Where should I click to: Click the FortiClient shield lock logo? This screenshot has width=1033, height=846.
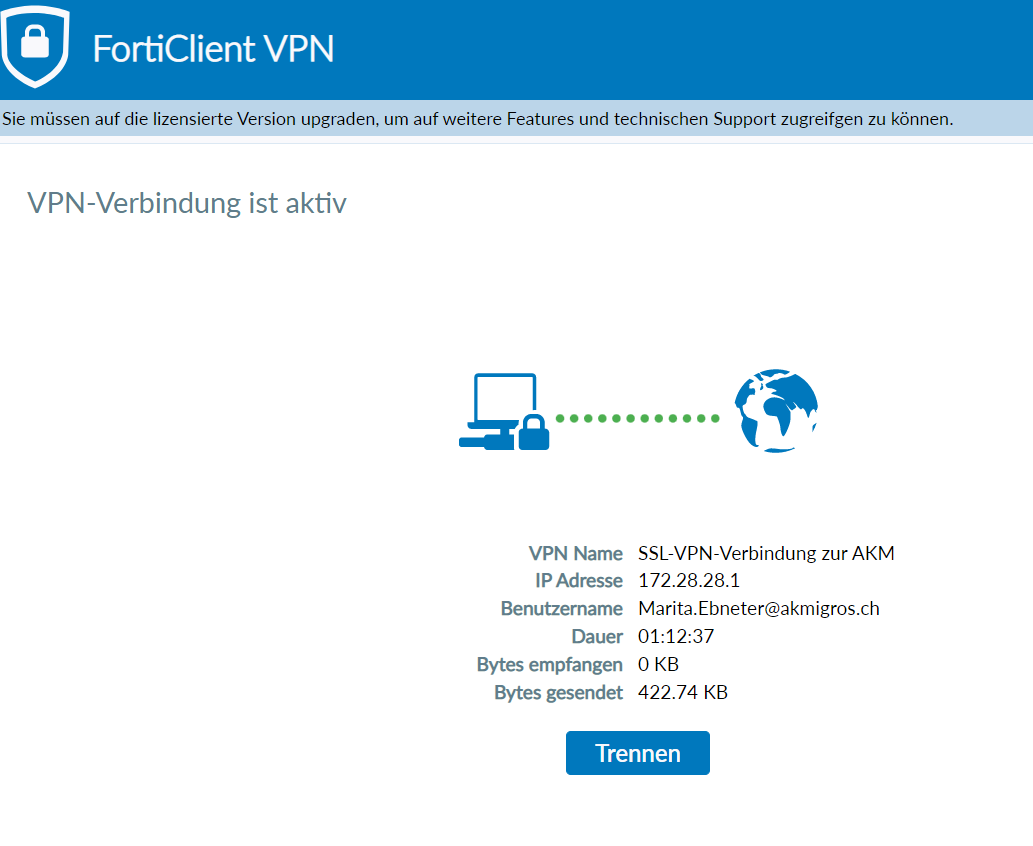point(35,45)
